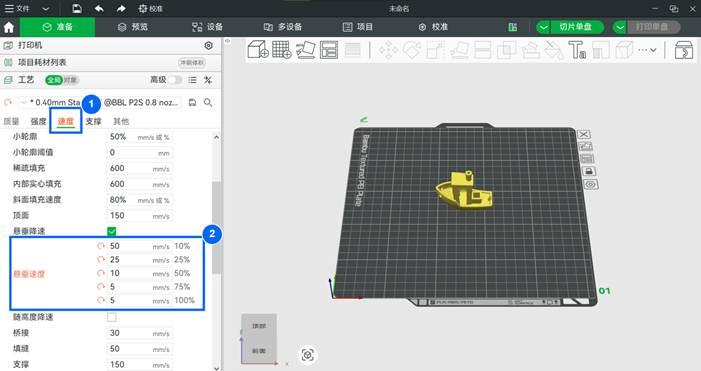The width and height of the screenshot is (701, 371).
Task: Open the 校准 tab in top bar
Action: 433,27
